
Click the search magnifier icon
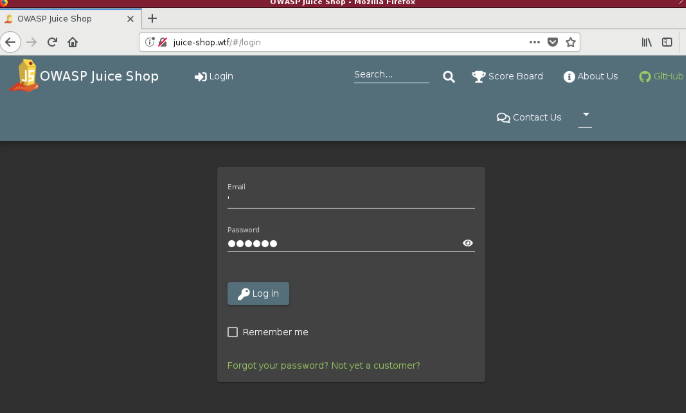pos(448,77)
